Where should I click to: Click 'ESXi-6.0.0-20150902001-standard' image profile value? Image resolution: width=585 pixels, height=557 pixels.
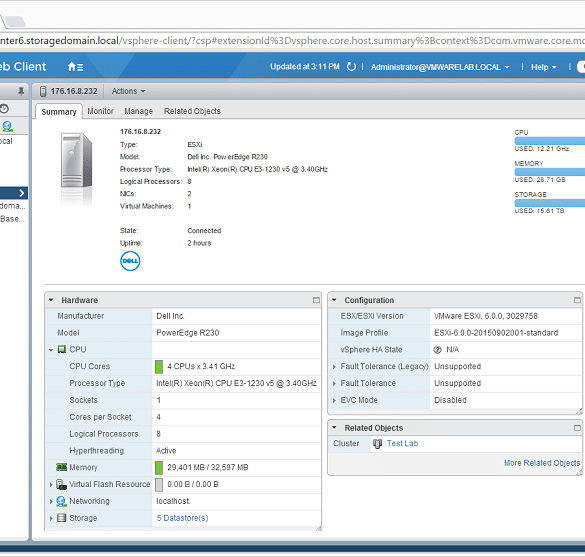(496, 333)
